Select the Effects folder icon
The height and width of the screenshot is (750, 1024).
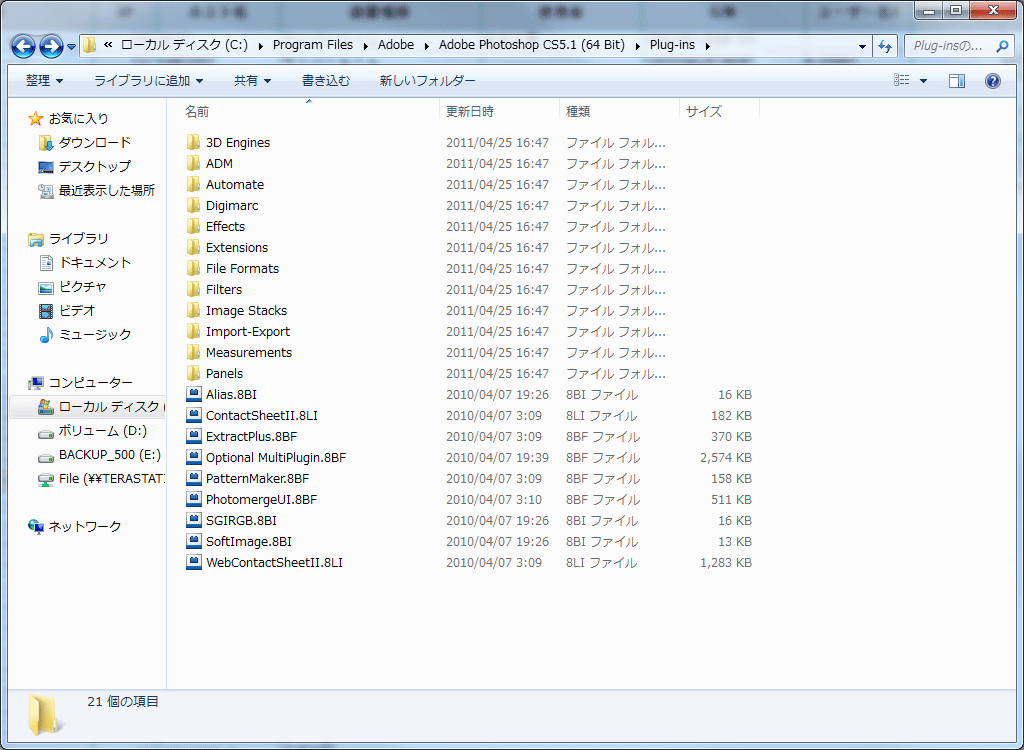click(x=193, y=226)
